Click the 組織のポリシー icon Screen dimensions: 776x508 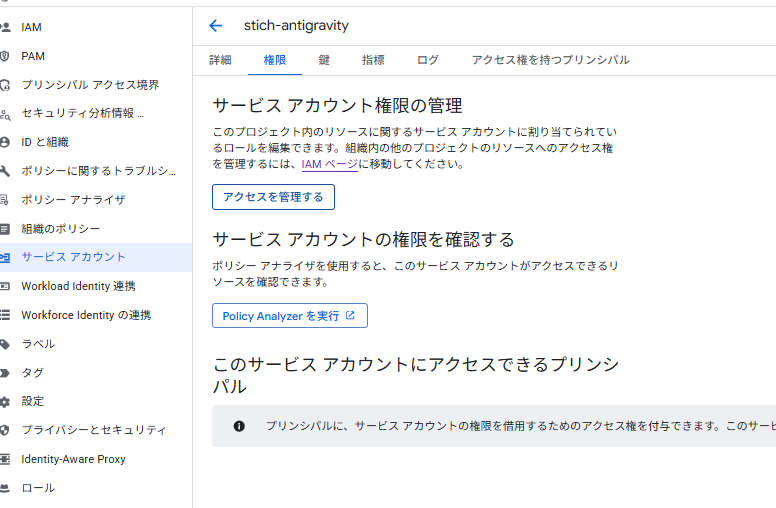point(5,229)
